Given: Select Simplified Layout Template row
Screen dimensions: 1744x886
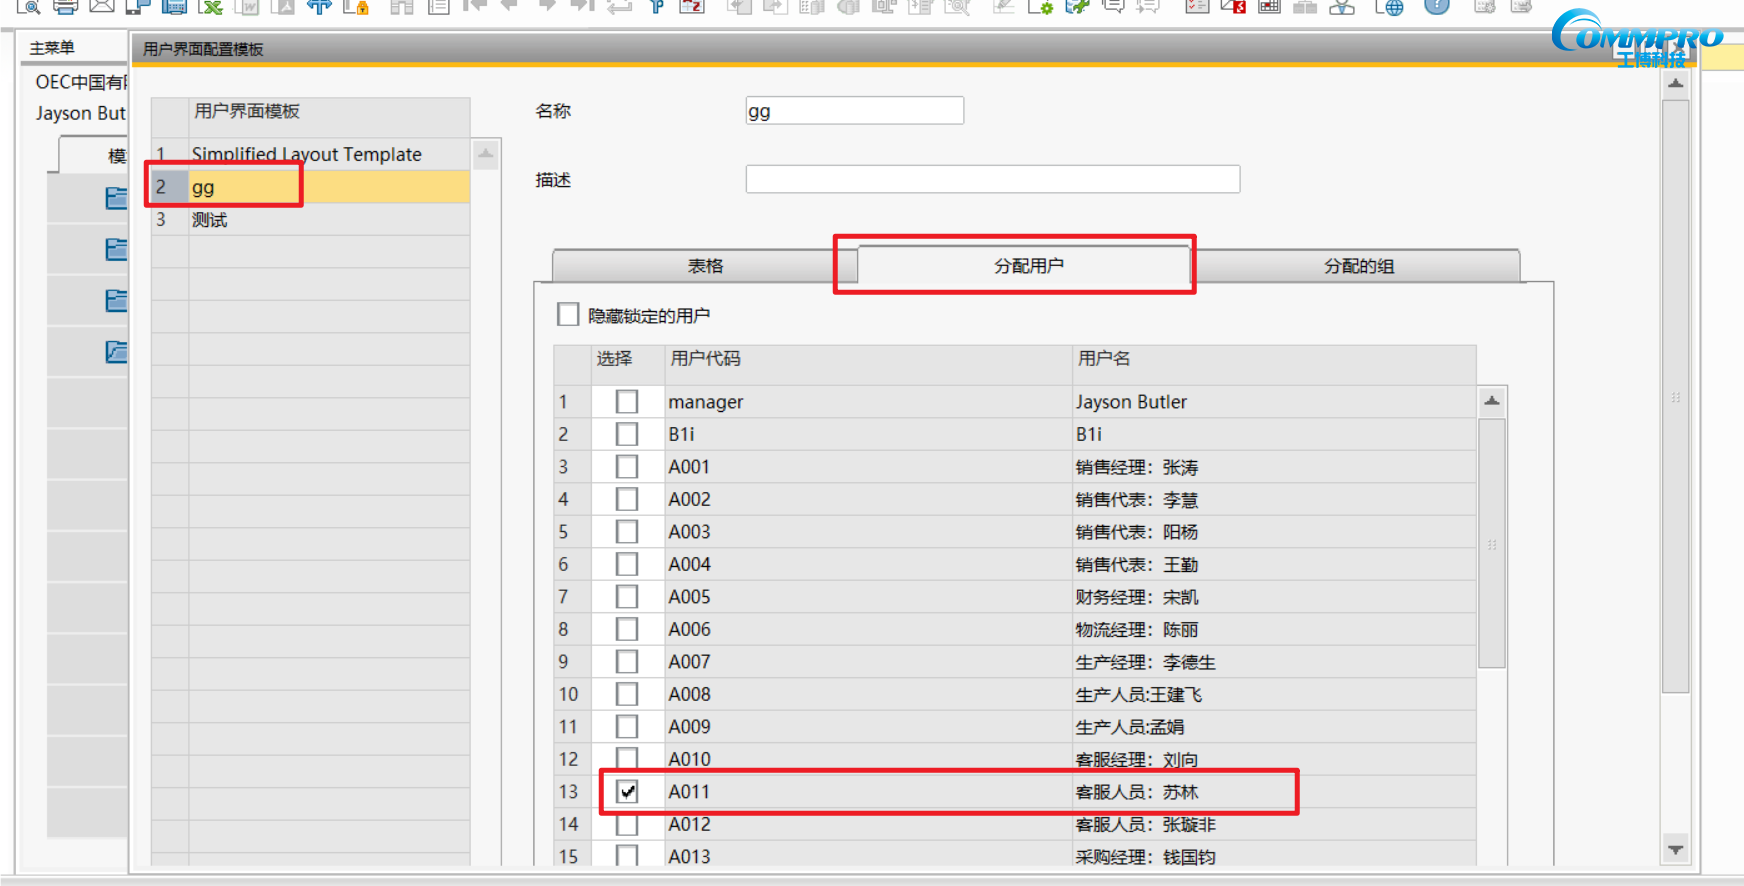Looking at the screenshot, I should (x=306, y=155).
